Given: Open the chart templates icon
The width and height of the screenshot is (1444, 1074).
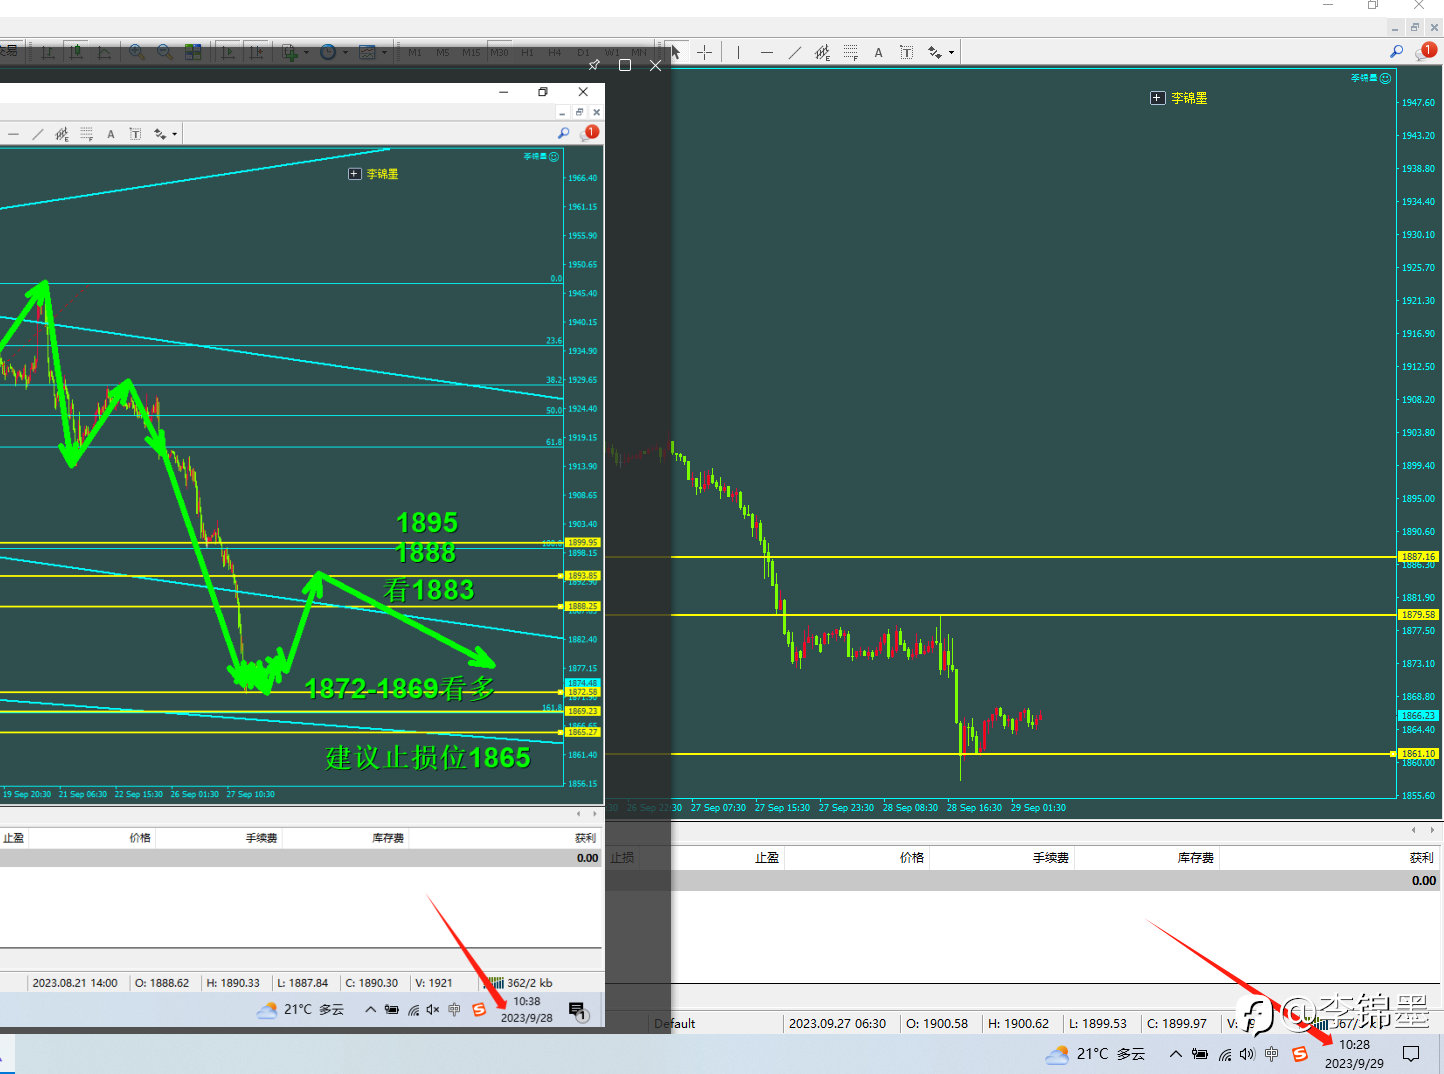Looking at the screenshot, I should pos(367,52).
